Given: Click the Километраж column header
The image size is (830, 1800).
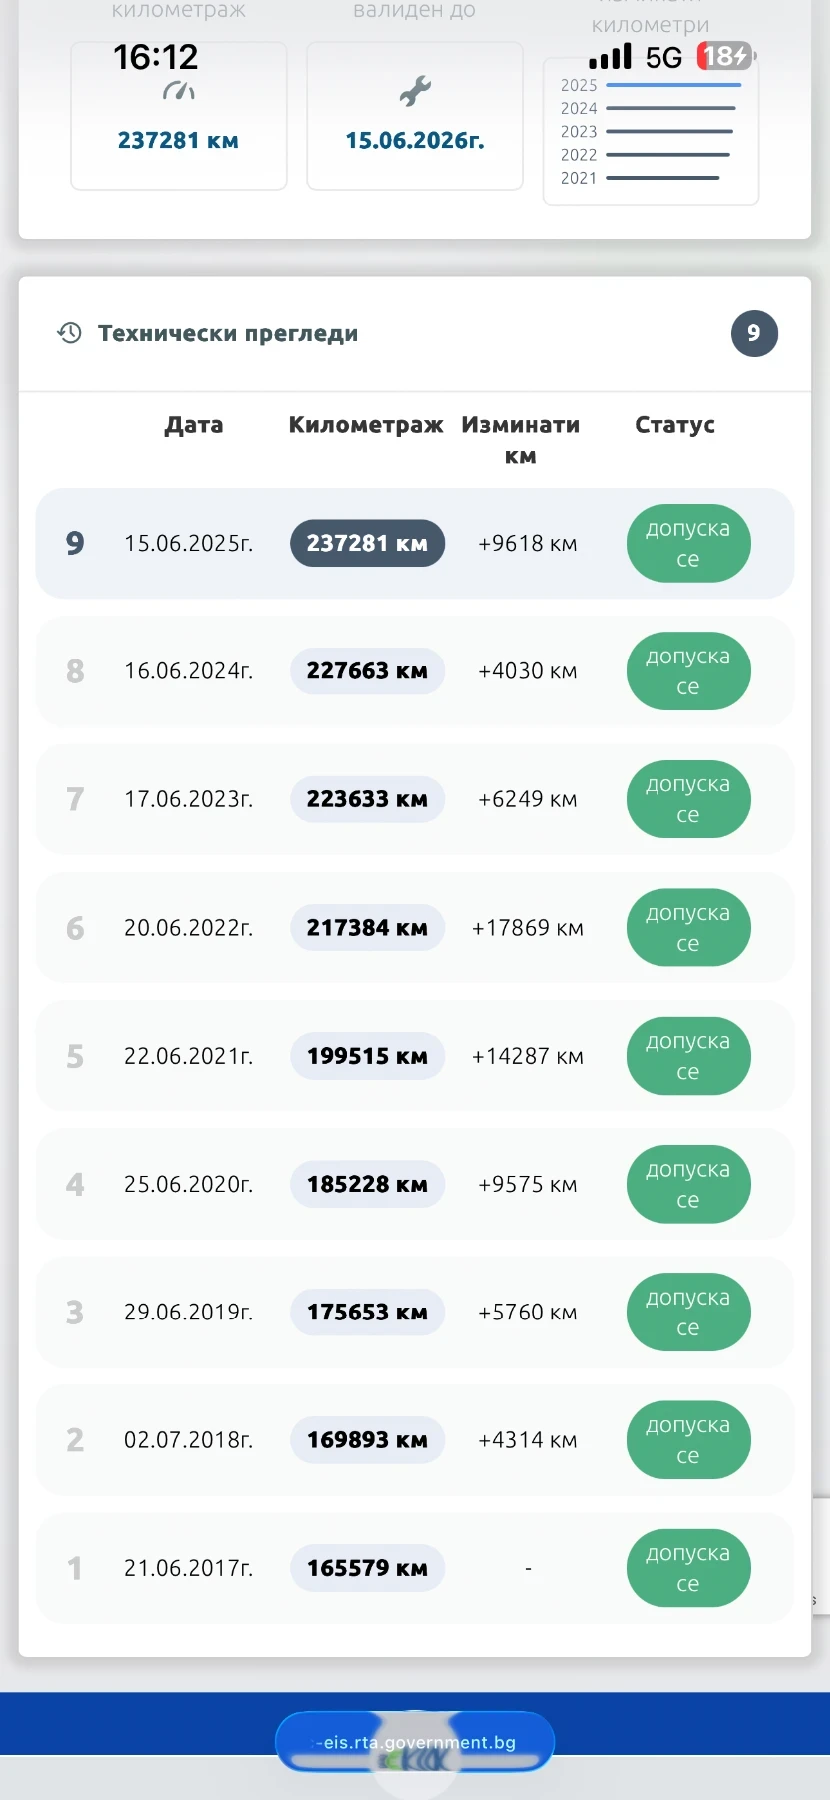Looking at the screenshot, I should (366, 425).
